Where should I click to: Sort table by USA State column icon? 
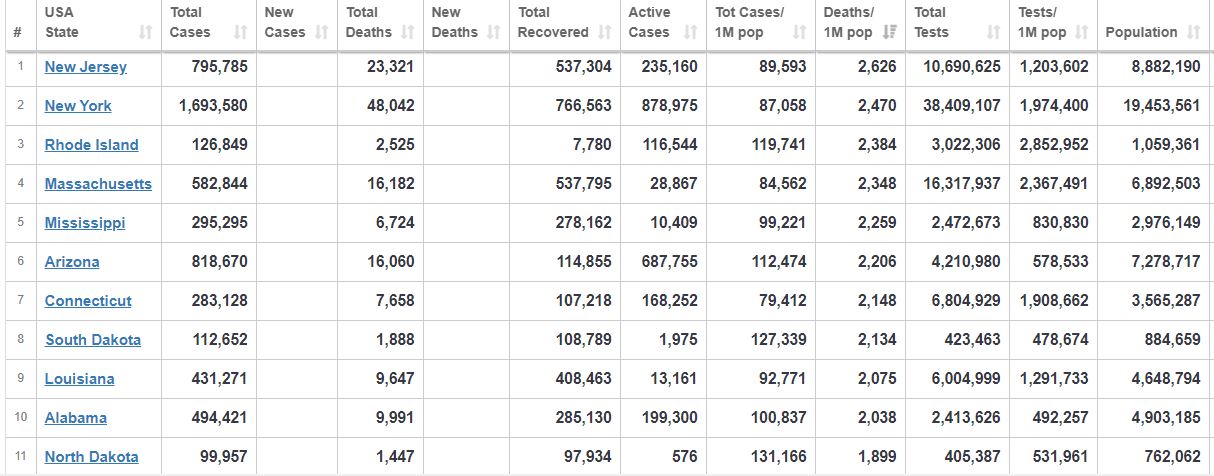coord(145,32)
